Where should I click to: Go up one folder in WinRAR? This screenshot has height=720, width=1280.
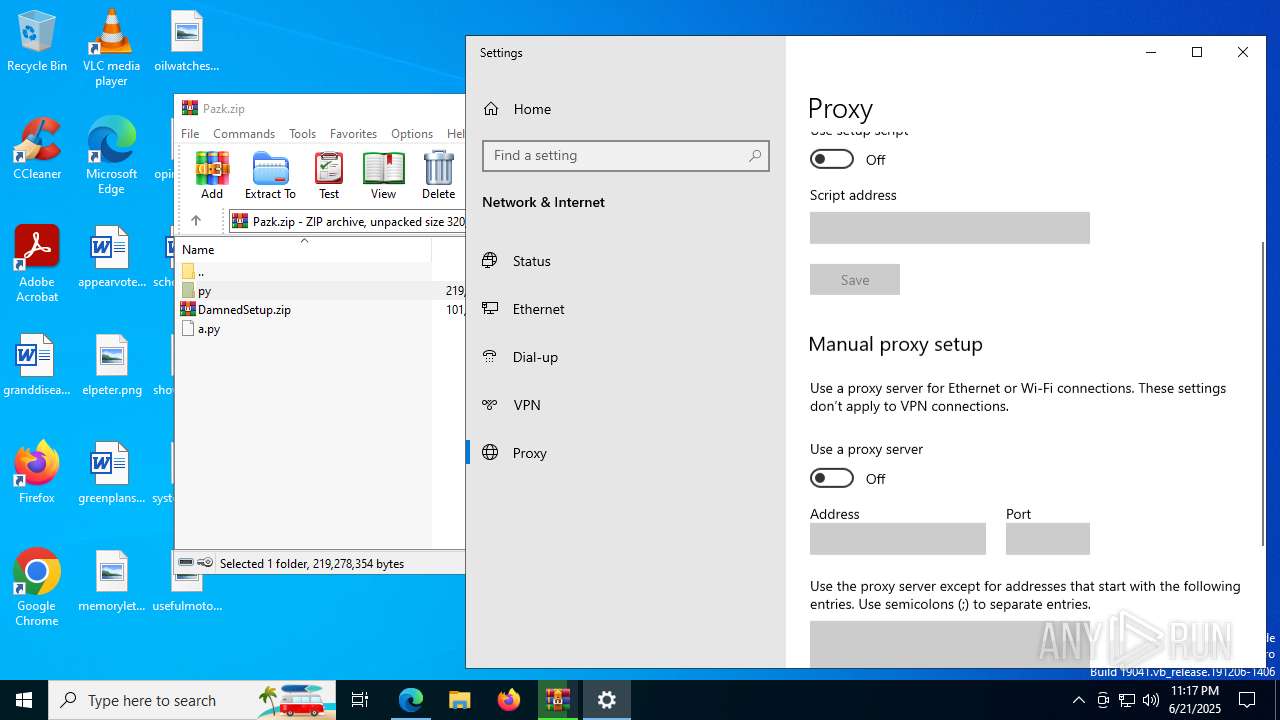point(196,221)
